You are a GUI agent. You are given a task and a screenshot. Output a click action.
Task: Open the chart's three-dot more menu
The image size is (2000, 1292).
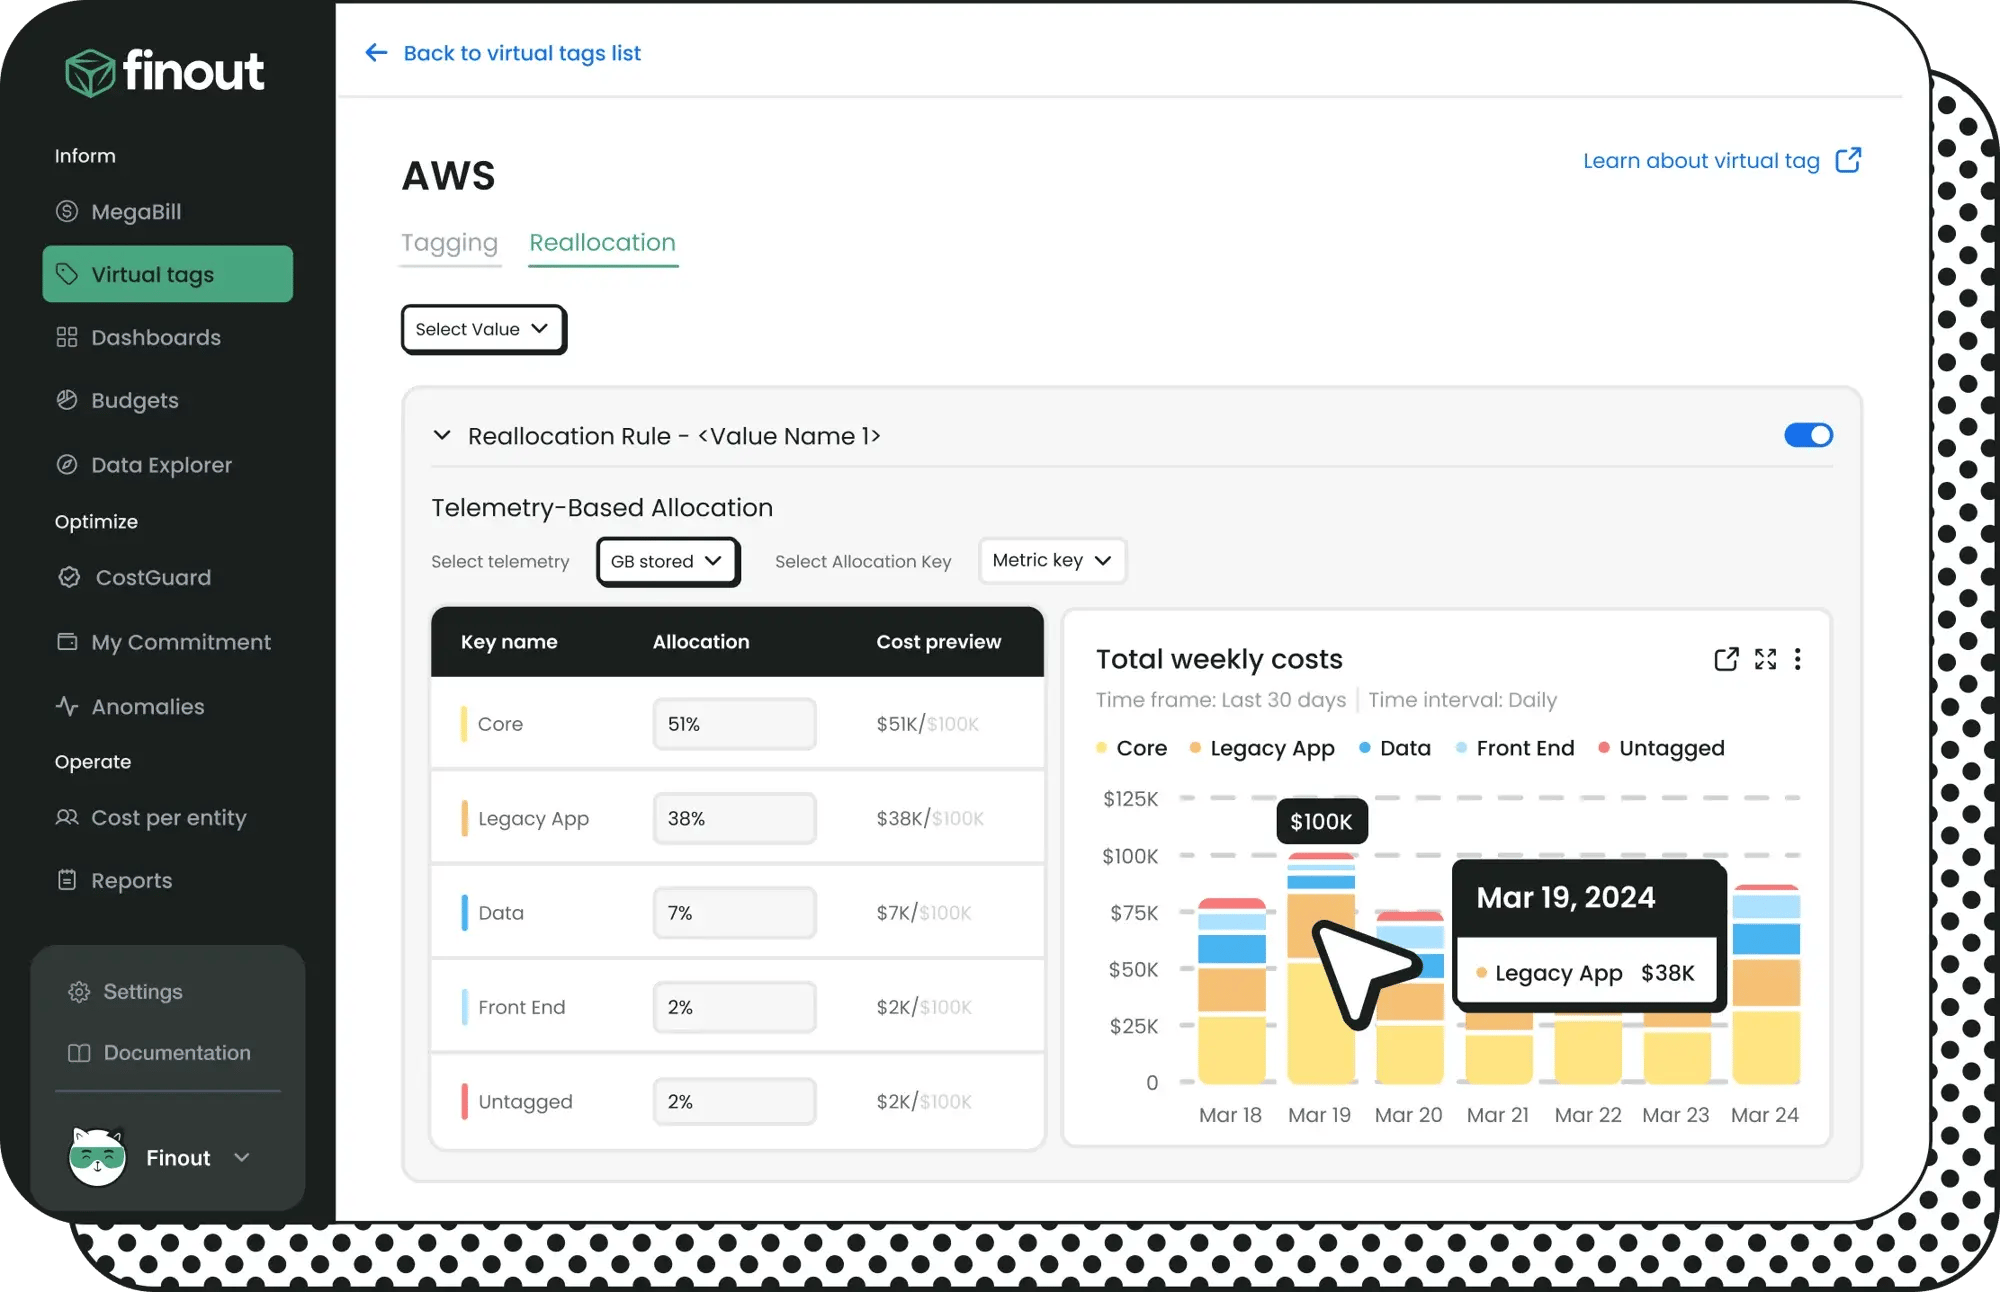(1798, 659)
